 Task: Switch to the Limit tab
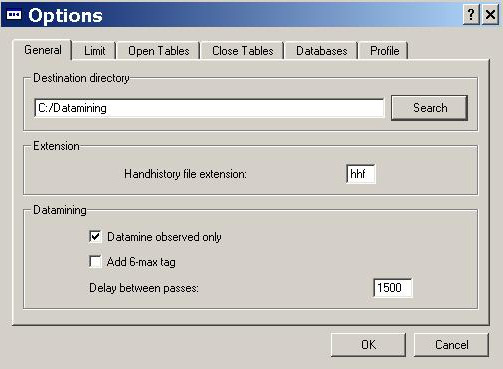94,51
